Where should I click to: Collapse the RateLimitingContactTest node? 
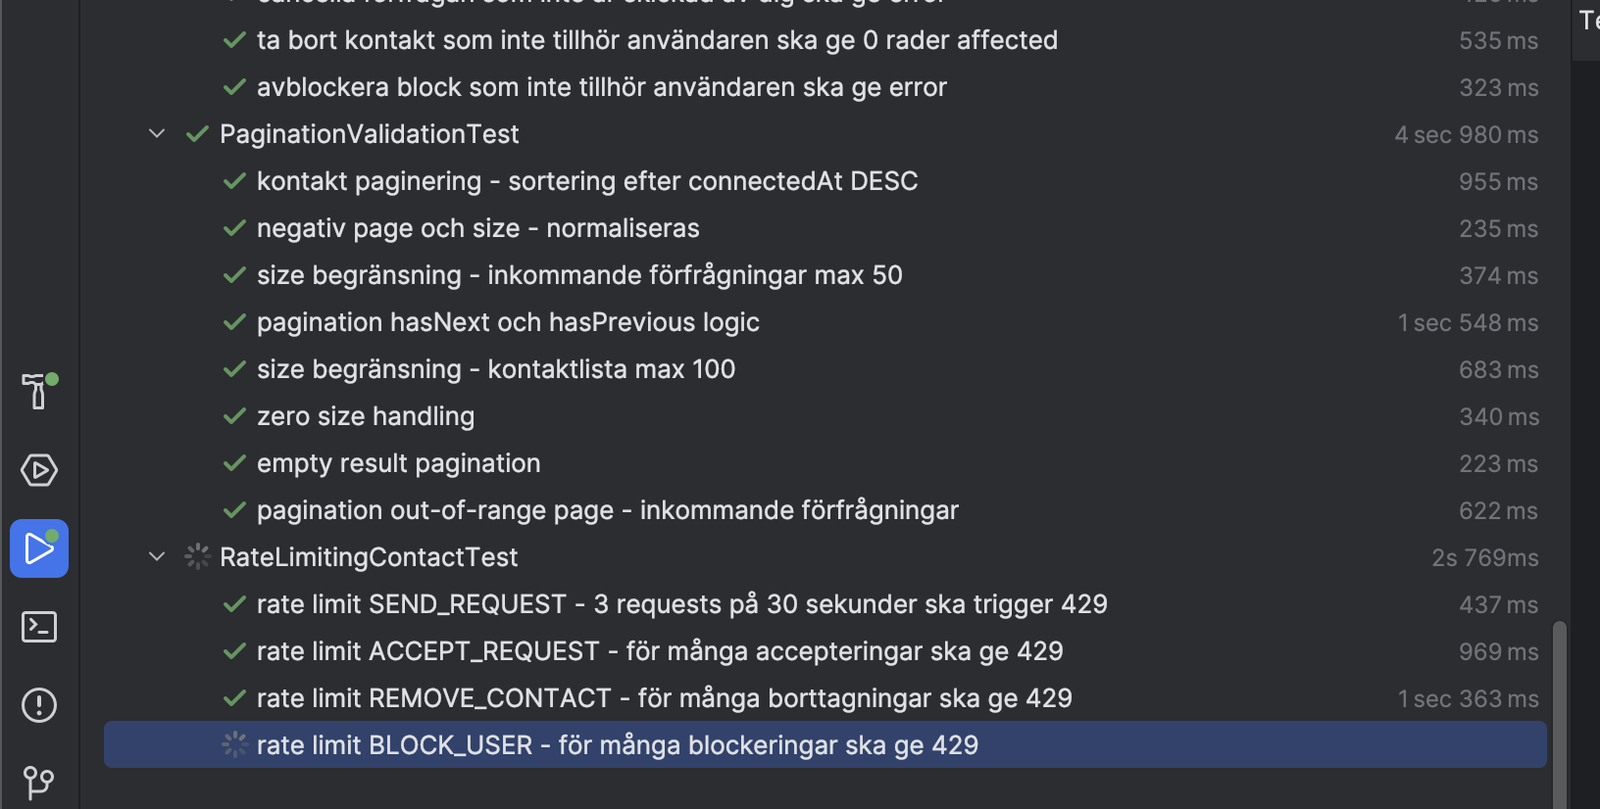157,557
